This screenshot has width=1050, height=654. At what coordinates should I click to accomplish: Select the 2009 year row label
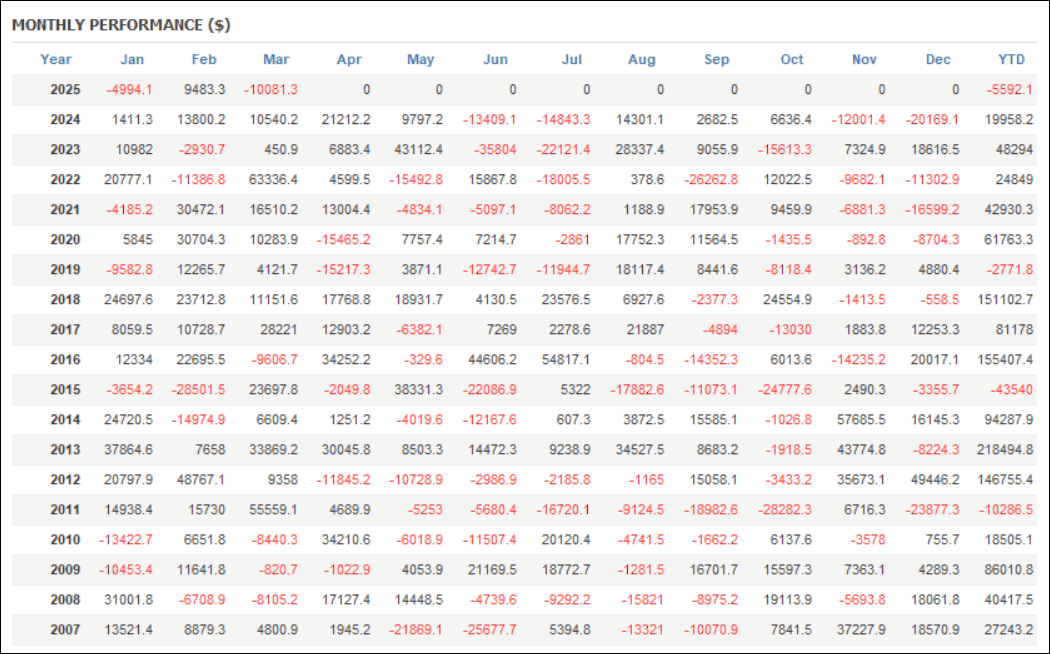(65, 570)
